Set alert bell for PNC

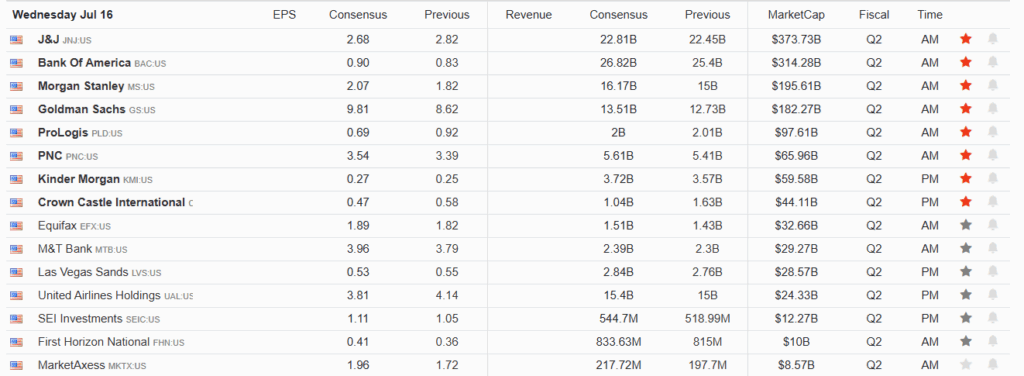[x=993, y=155]
